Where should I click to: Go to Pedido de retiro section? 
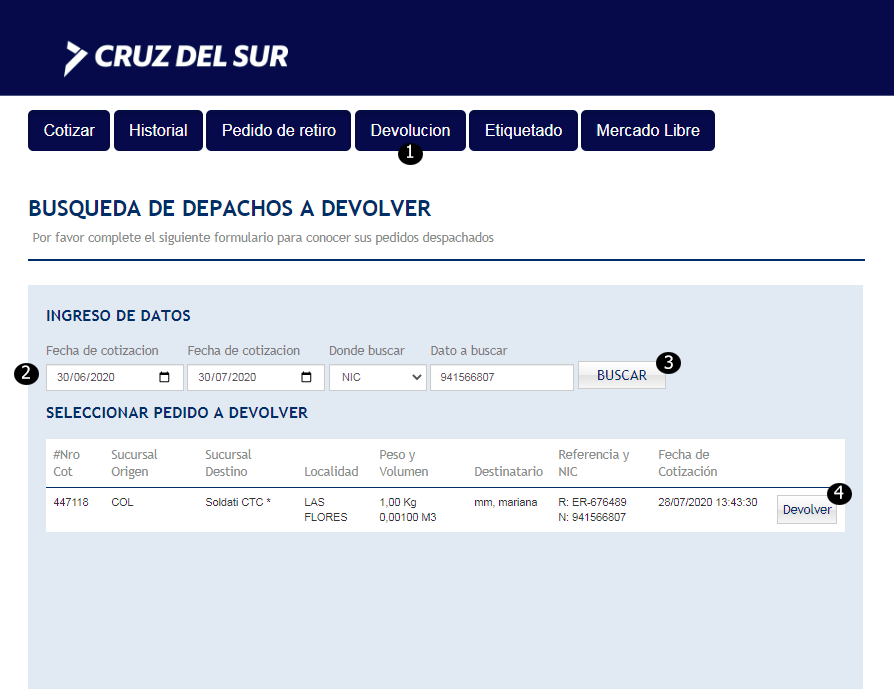click(x=279, y=131)
